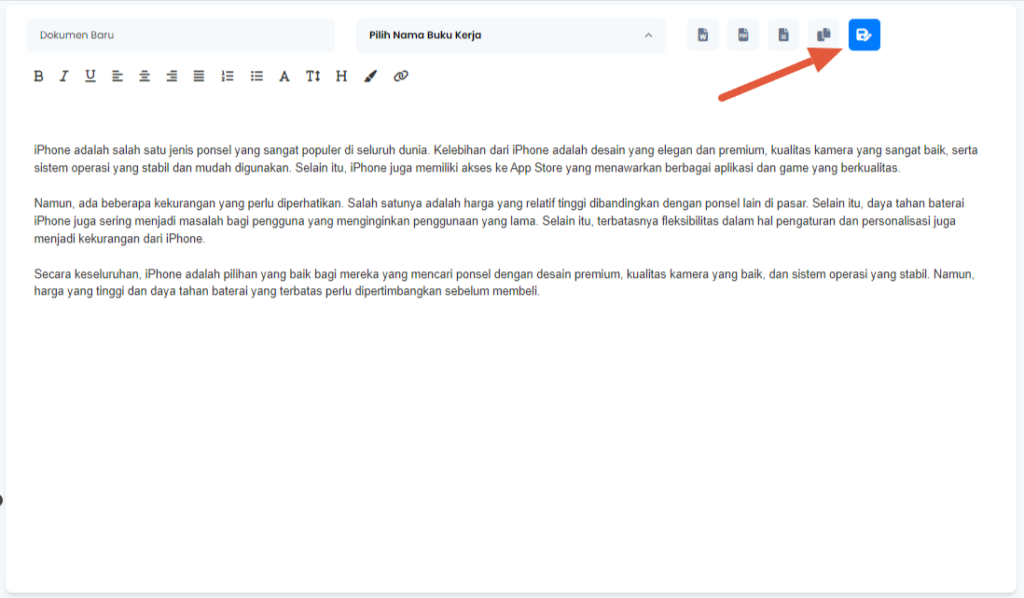
Task: Click the Dokumen Baru name field
Action: pyautogui.click(x=180, y=35)
